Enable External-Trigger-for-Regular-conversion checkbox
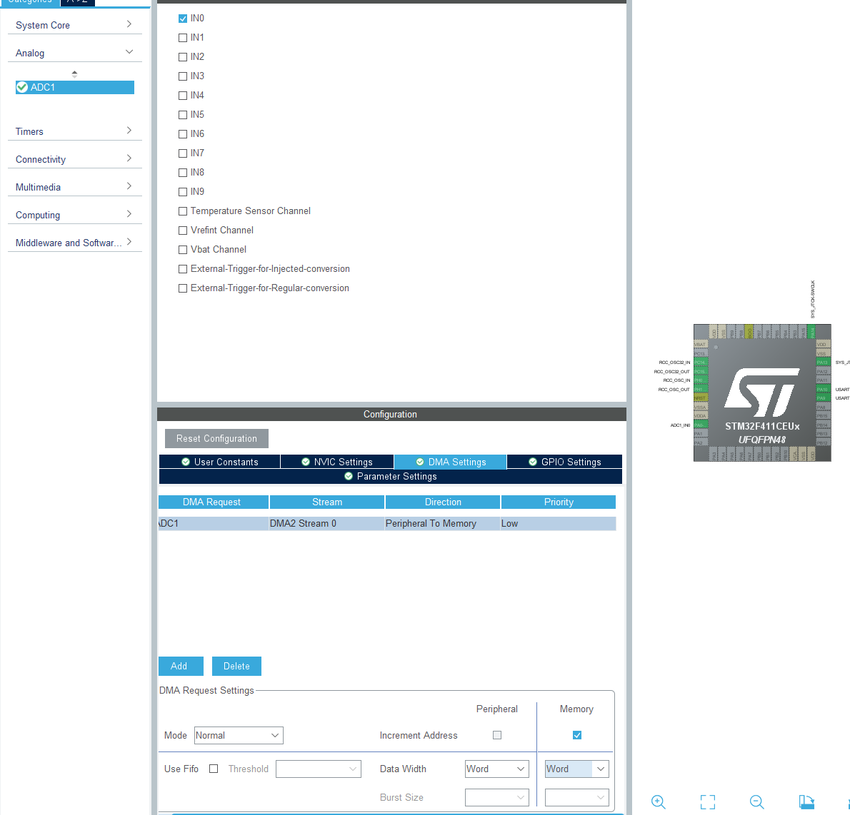 tap(183, 288)
